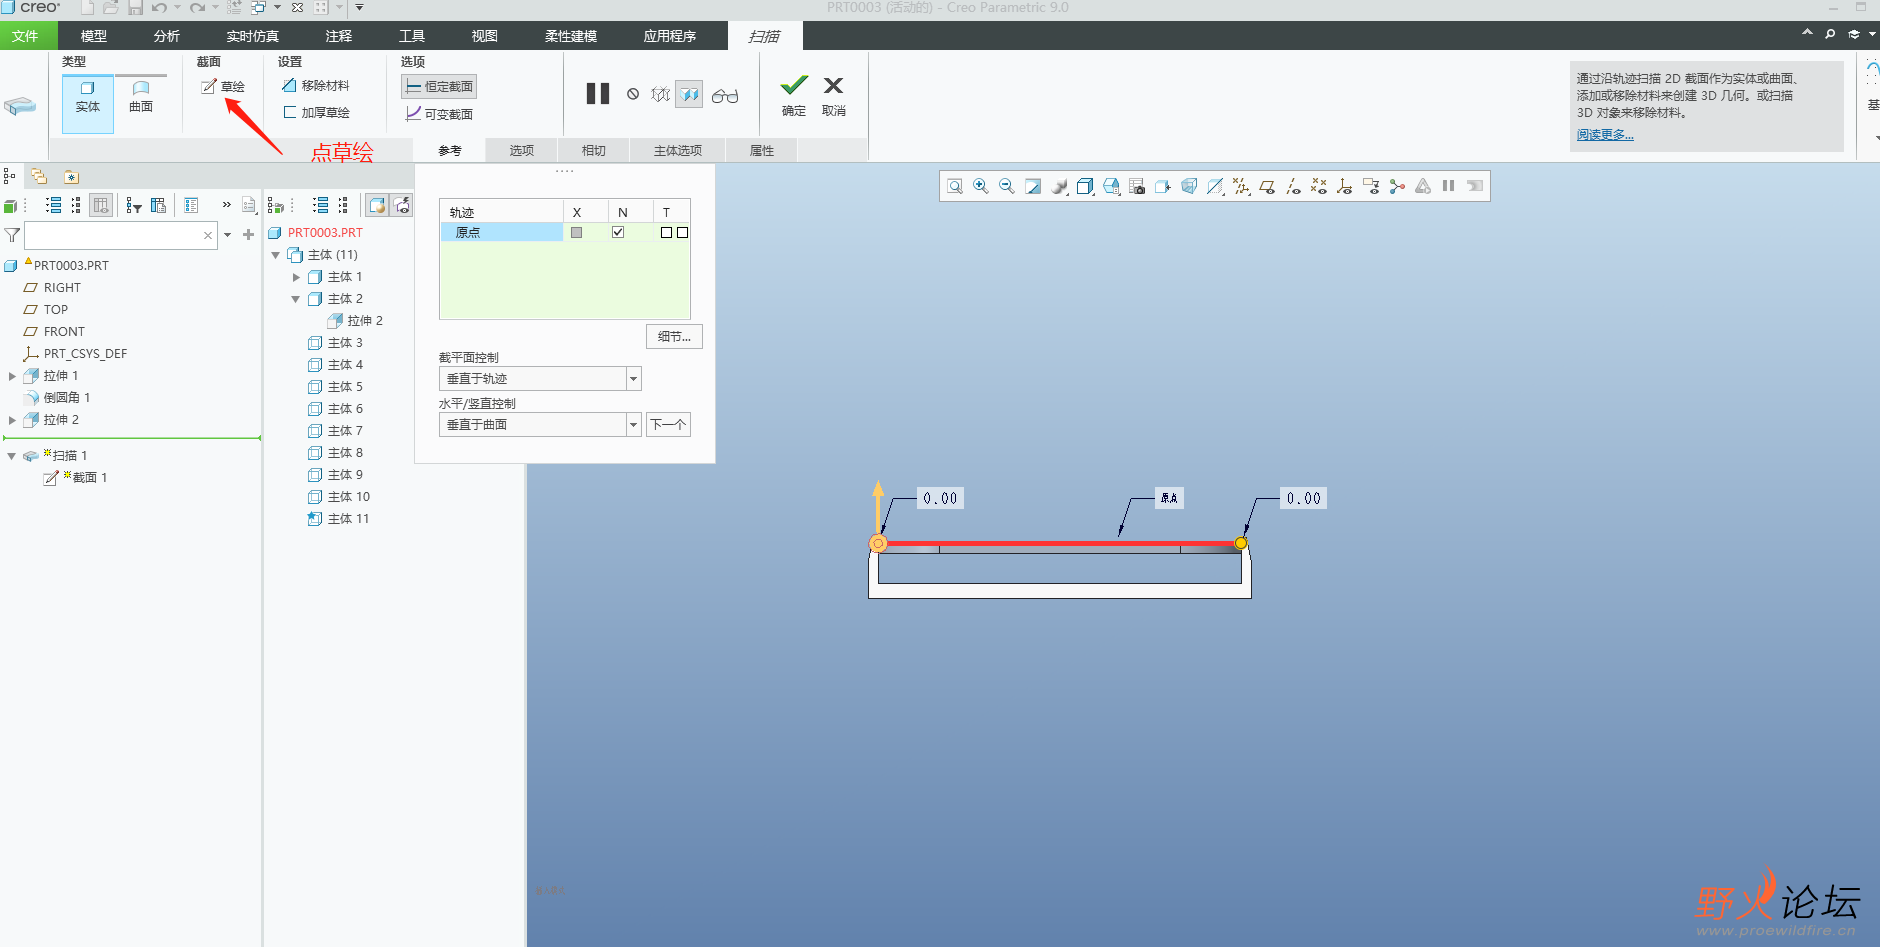1880x947 pixels.
Task: Click the 下一个 button
Action: tap(668, 425)
